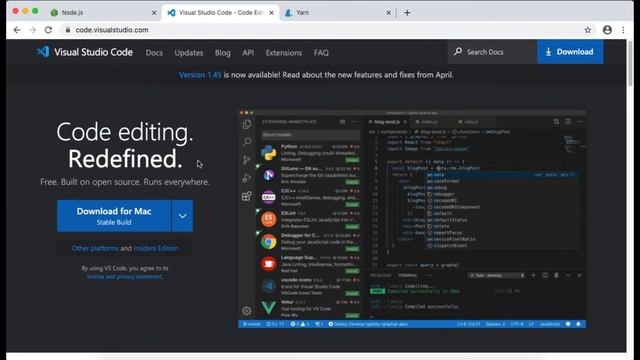Switch to the Yarn tab

(337, 13)
